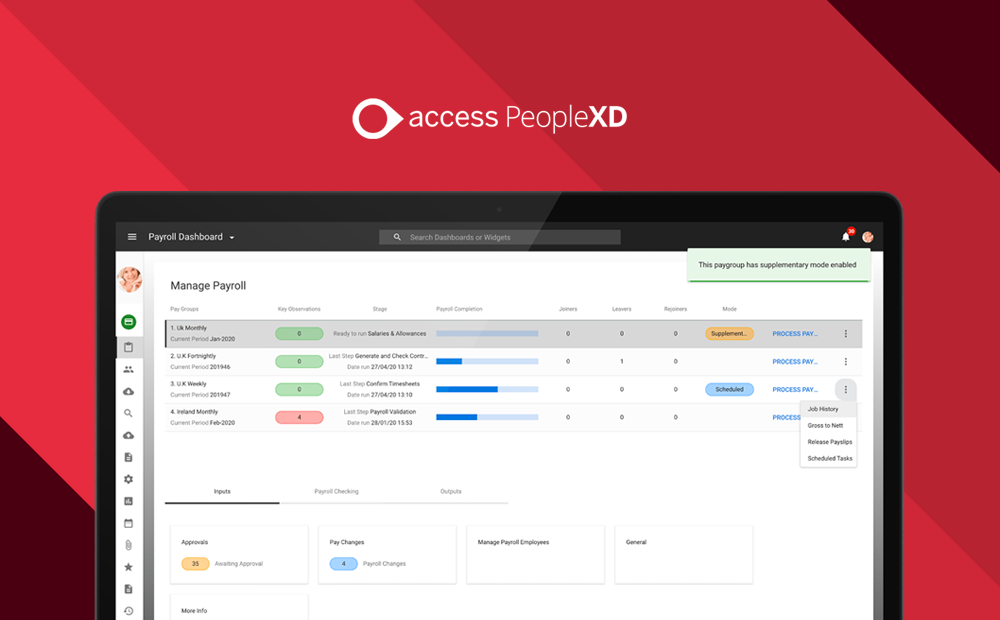
Task: Open the calendar icon in the sidebar
Action: coord(128,523)
